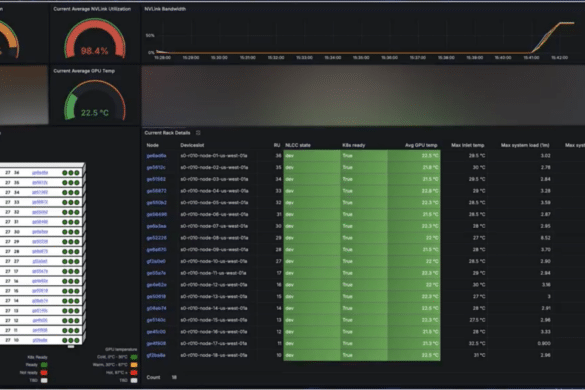Click the Current Average NVLink Utilization gauge
Viewport: 585px width, 390px height.
(95, 39)
